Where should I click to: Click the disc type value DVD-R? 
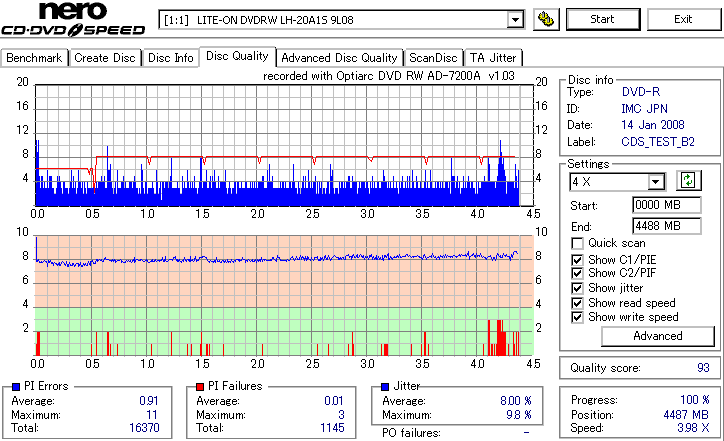pos(641,92)
